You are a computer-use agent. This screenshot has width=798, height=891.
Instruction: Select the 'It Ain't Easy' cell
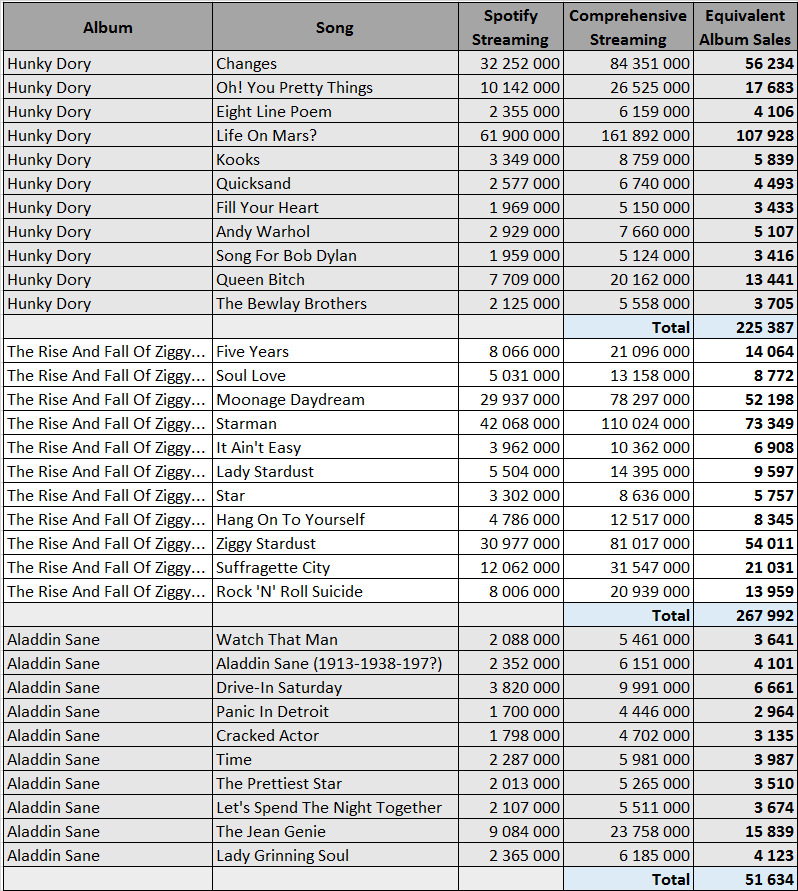[335, 447]
